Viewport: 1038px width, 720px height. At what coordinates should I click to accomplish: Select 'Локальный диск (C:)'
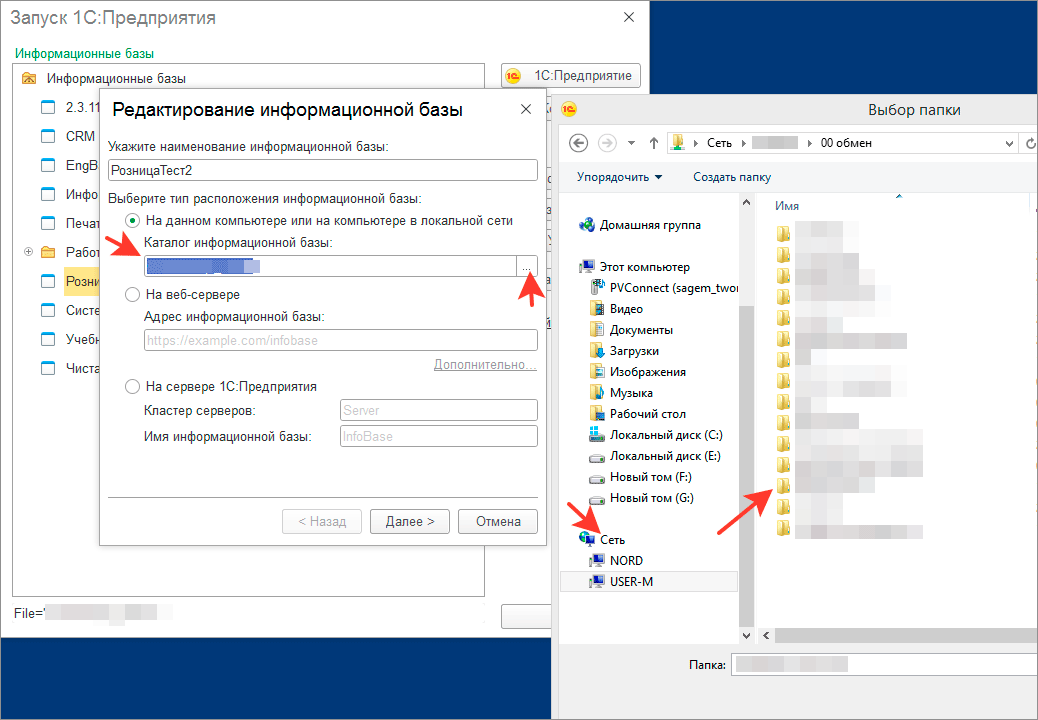[x=655, y=435]
